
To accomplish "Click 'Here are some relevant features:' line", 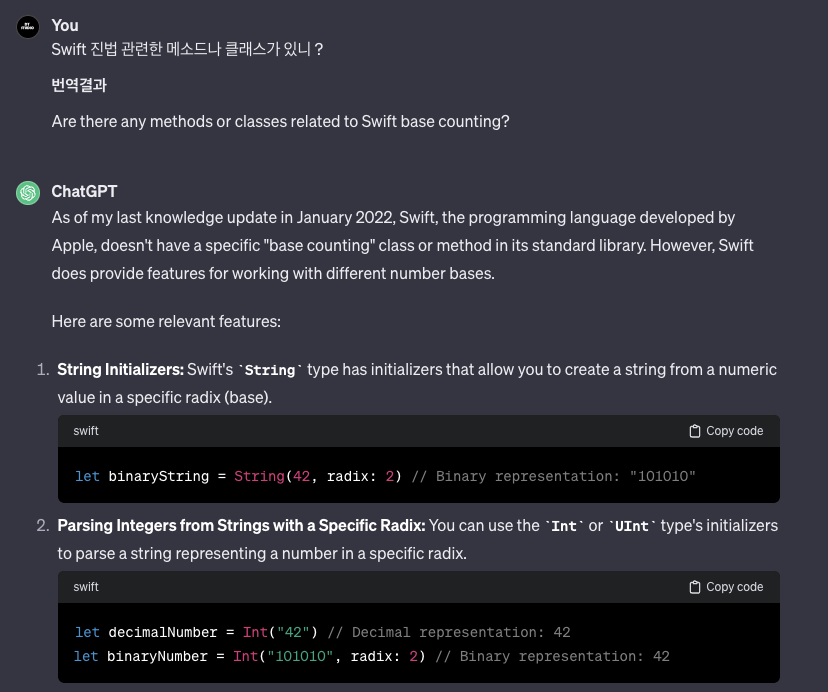I will pyautogui.click(x=166, y=321).
